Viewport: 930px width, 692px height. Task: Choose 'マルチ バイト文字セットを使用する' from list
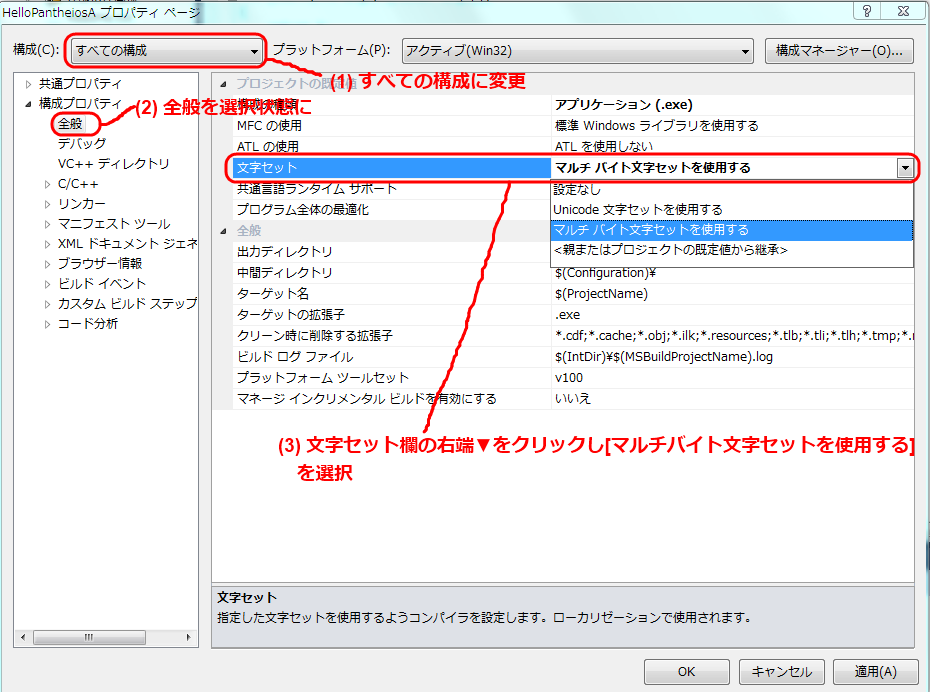[x=651, y=230]
